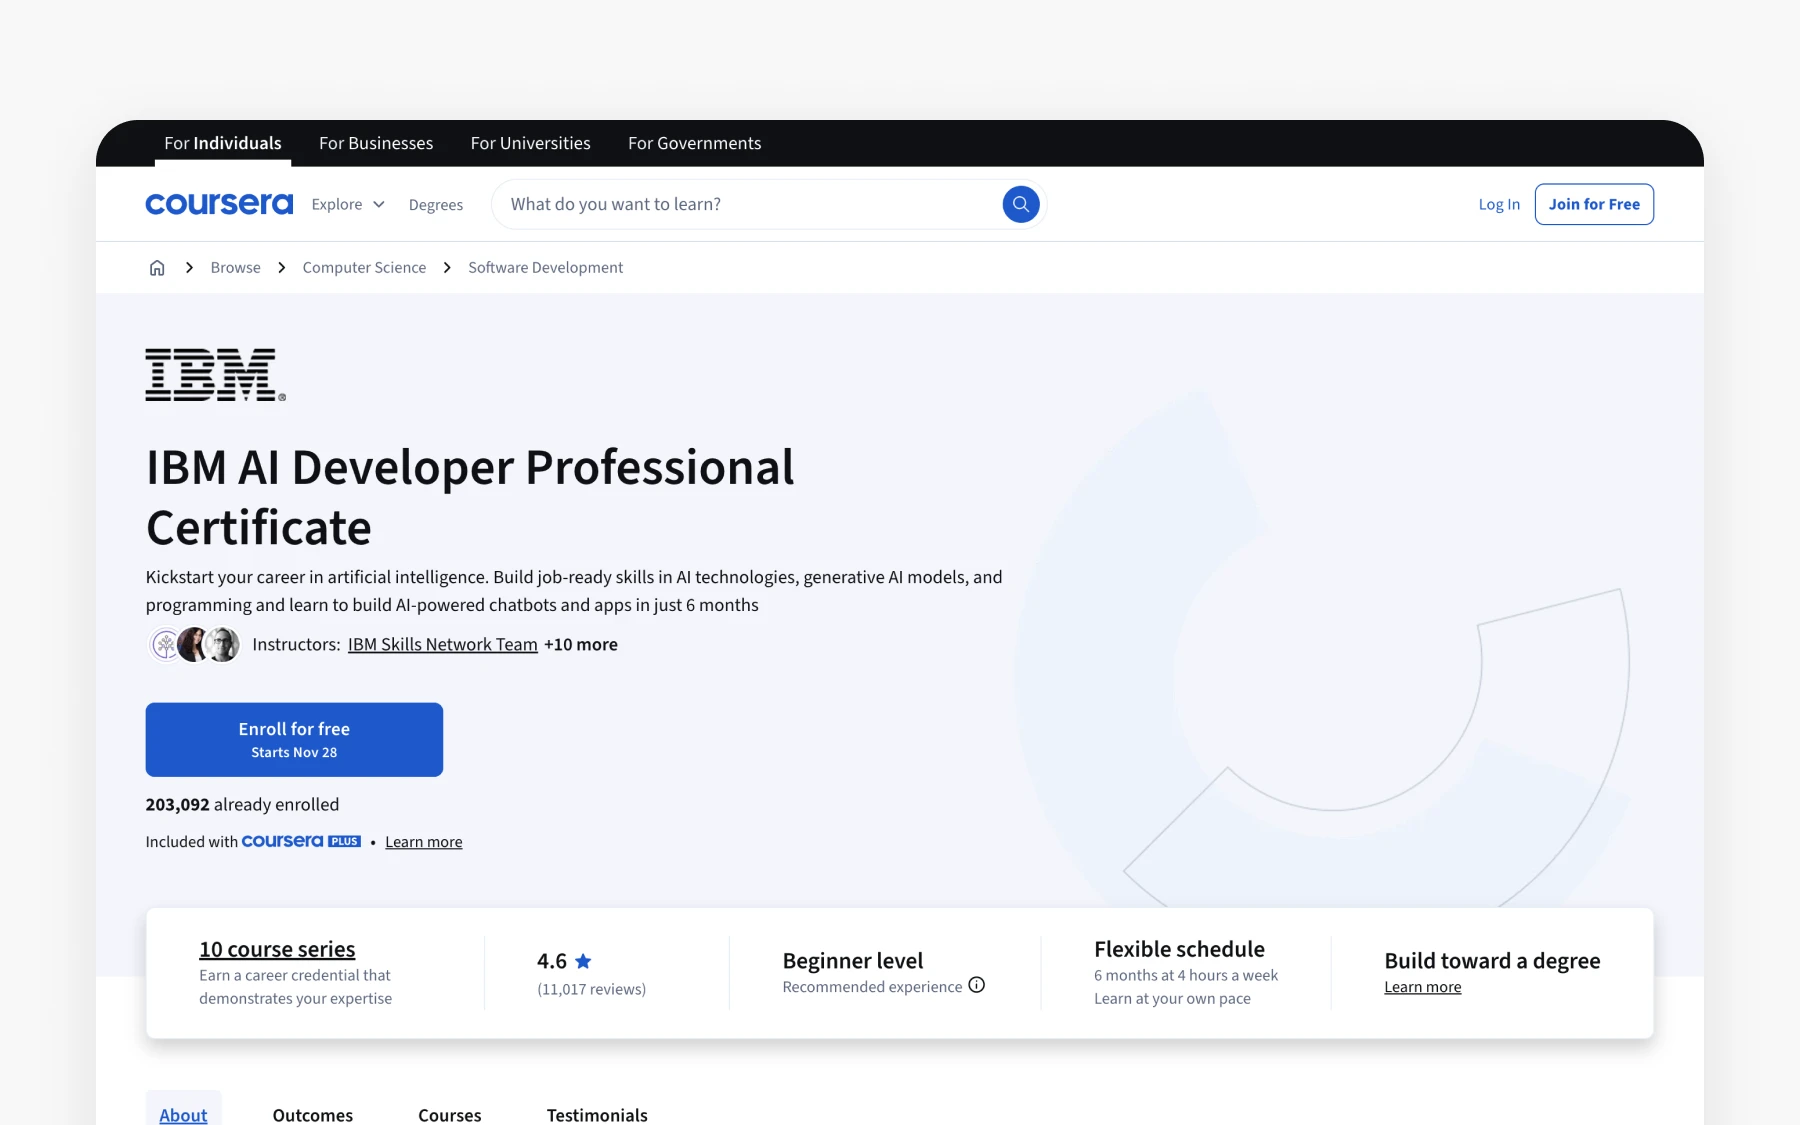Click the '(11,017 reviews)' text
The width and height of the screenshot is (1800, 1125).
click(591, 989)
